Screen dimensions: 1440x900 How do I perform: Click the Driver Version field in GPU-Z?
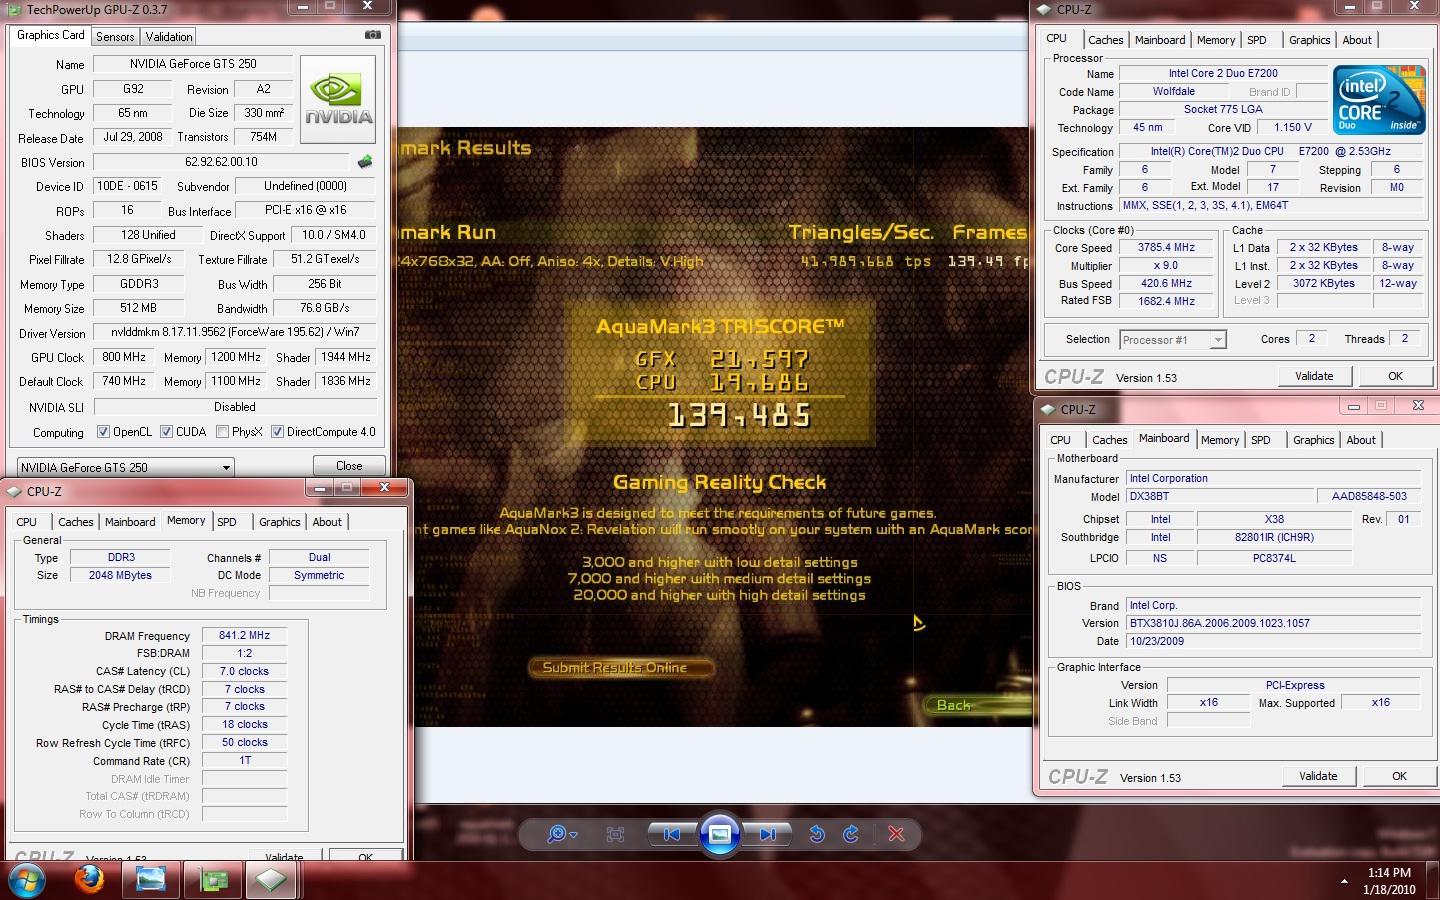coord(235,332)
